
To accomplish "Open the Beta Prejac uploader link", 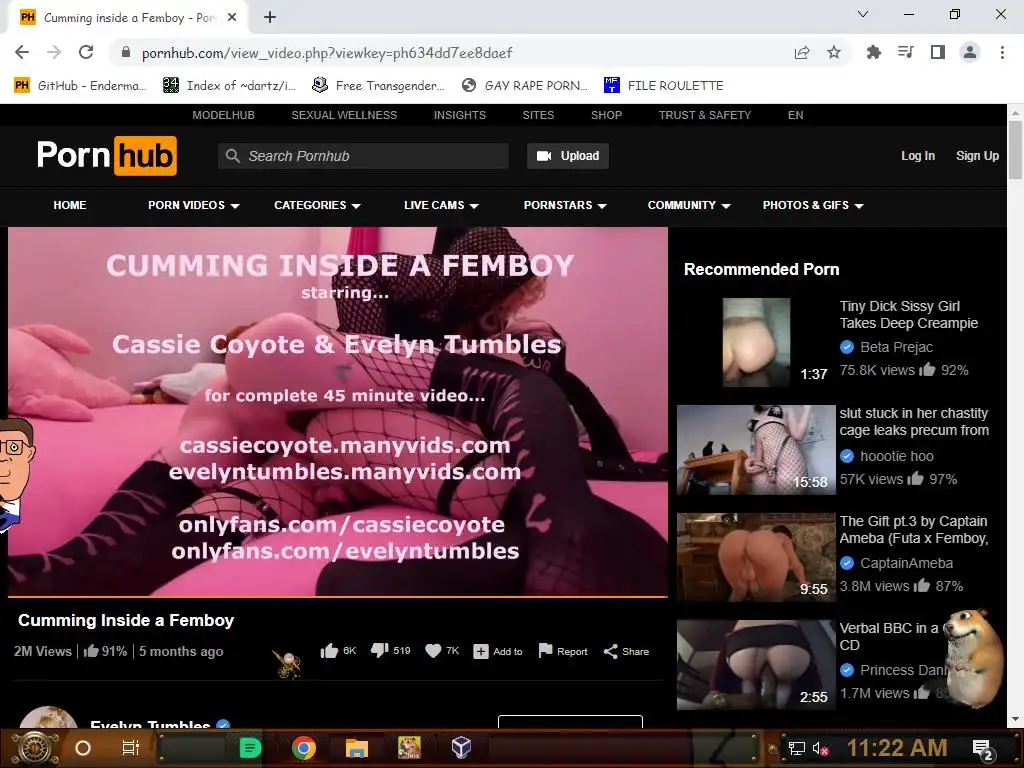I will pos(897,347).
